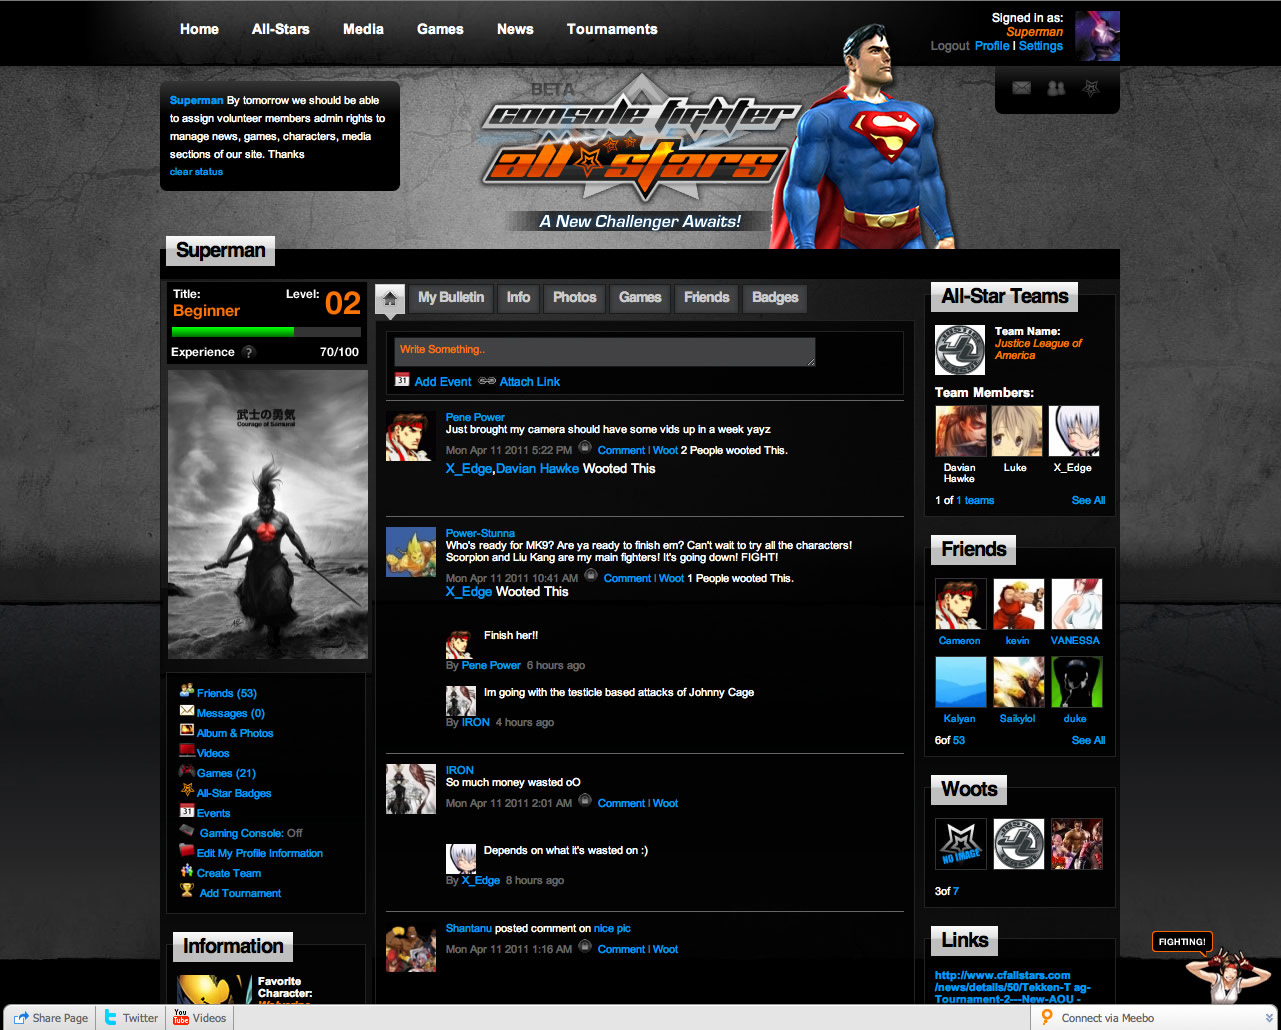The image size is (1281, 1030).
Task: Switch to the Badges tab
Action: 775,297
